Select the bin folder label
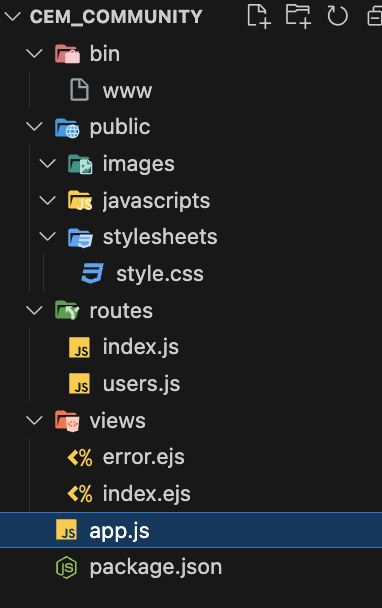This screenshot has height=608, width=382. [x=105, y=53]
